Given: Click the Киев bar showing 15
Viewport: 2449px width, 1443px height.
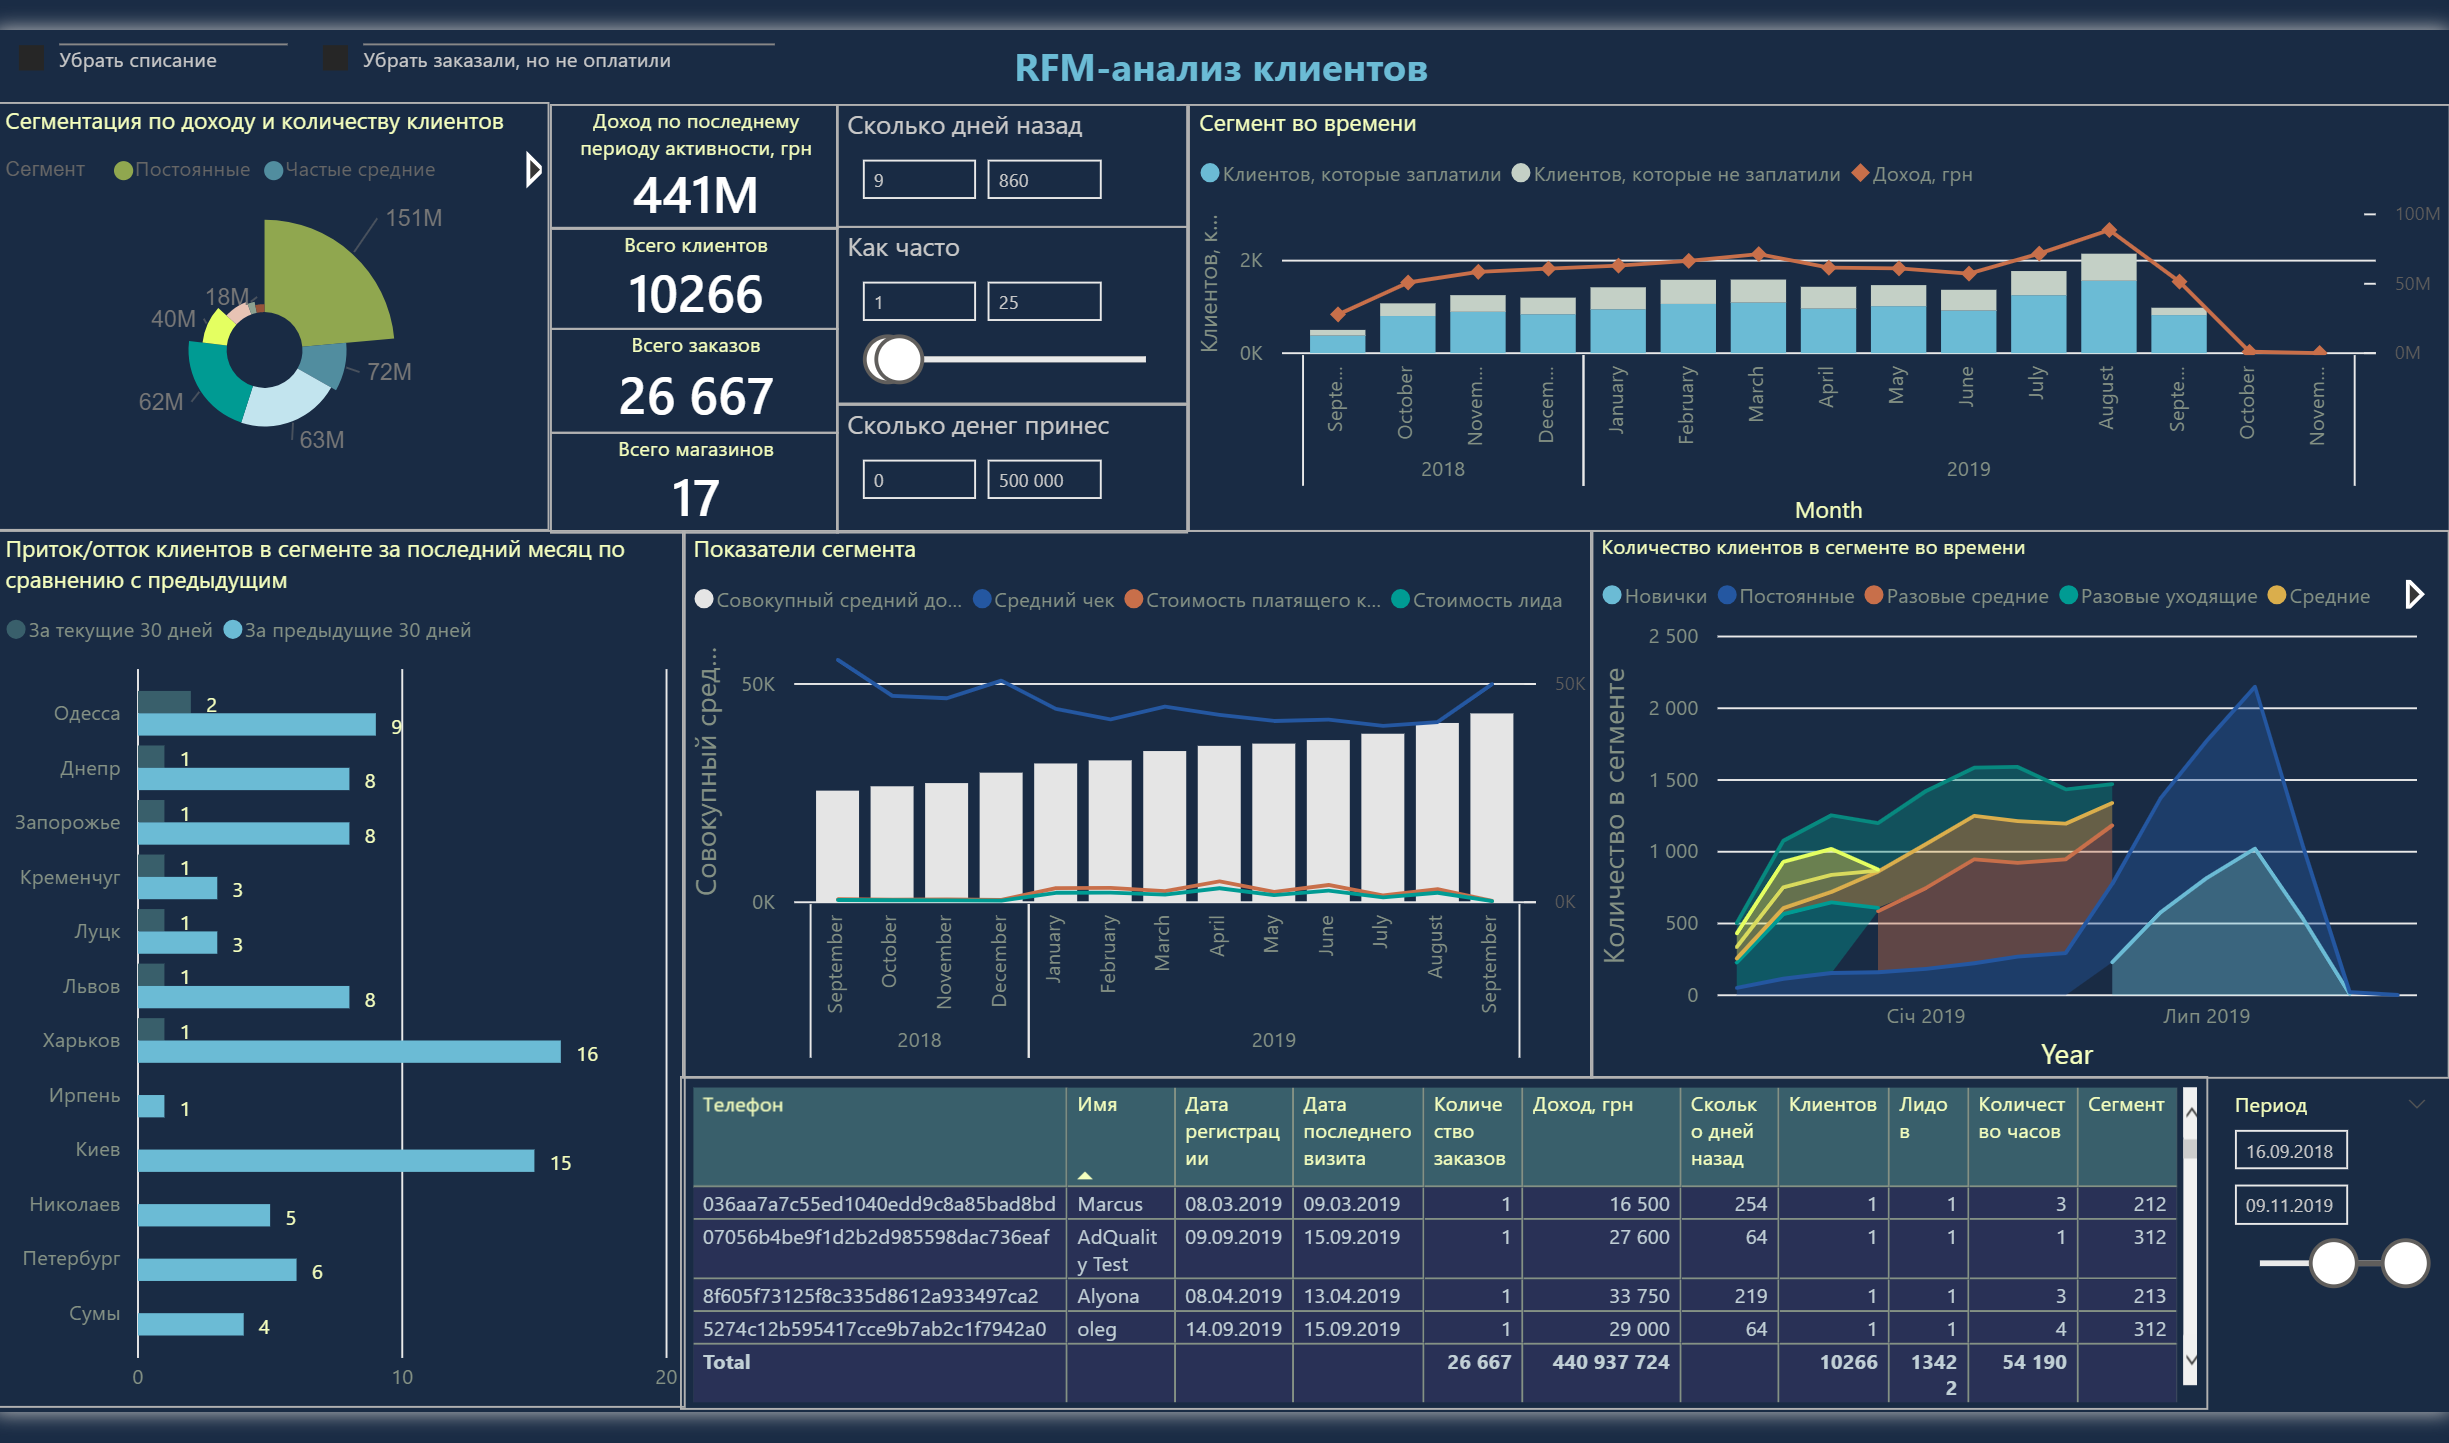Looking at the screenshot, I should 336,1161.
